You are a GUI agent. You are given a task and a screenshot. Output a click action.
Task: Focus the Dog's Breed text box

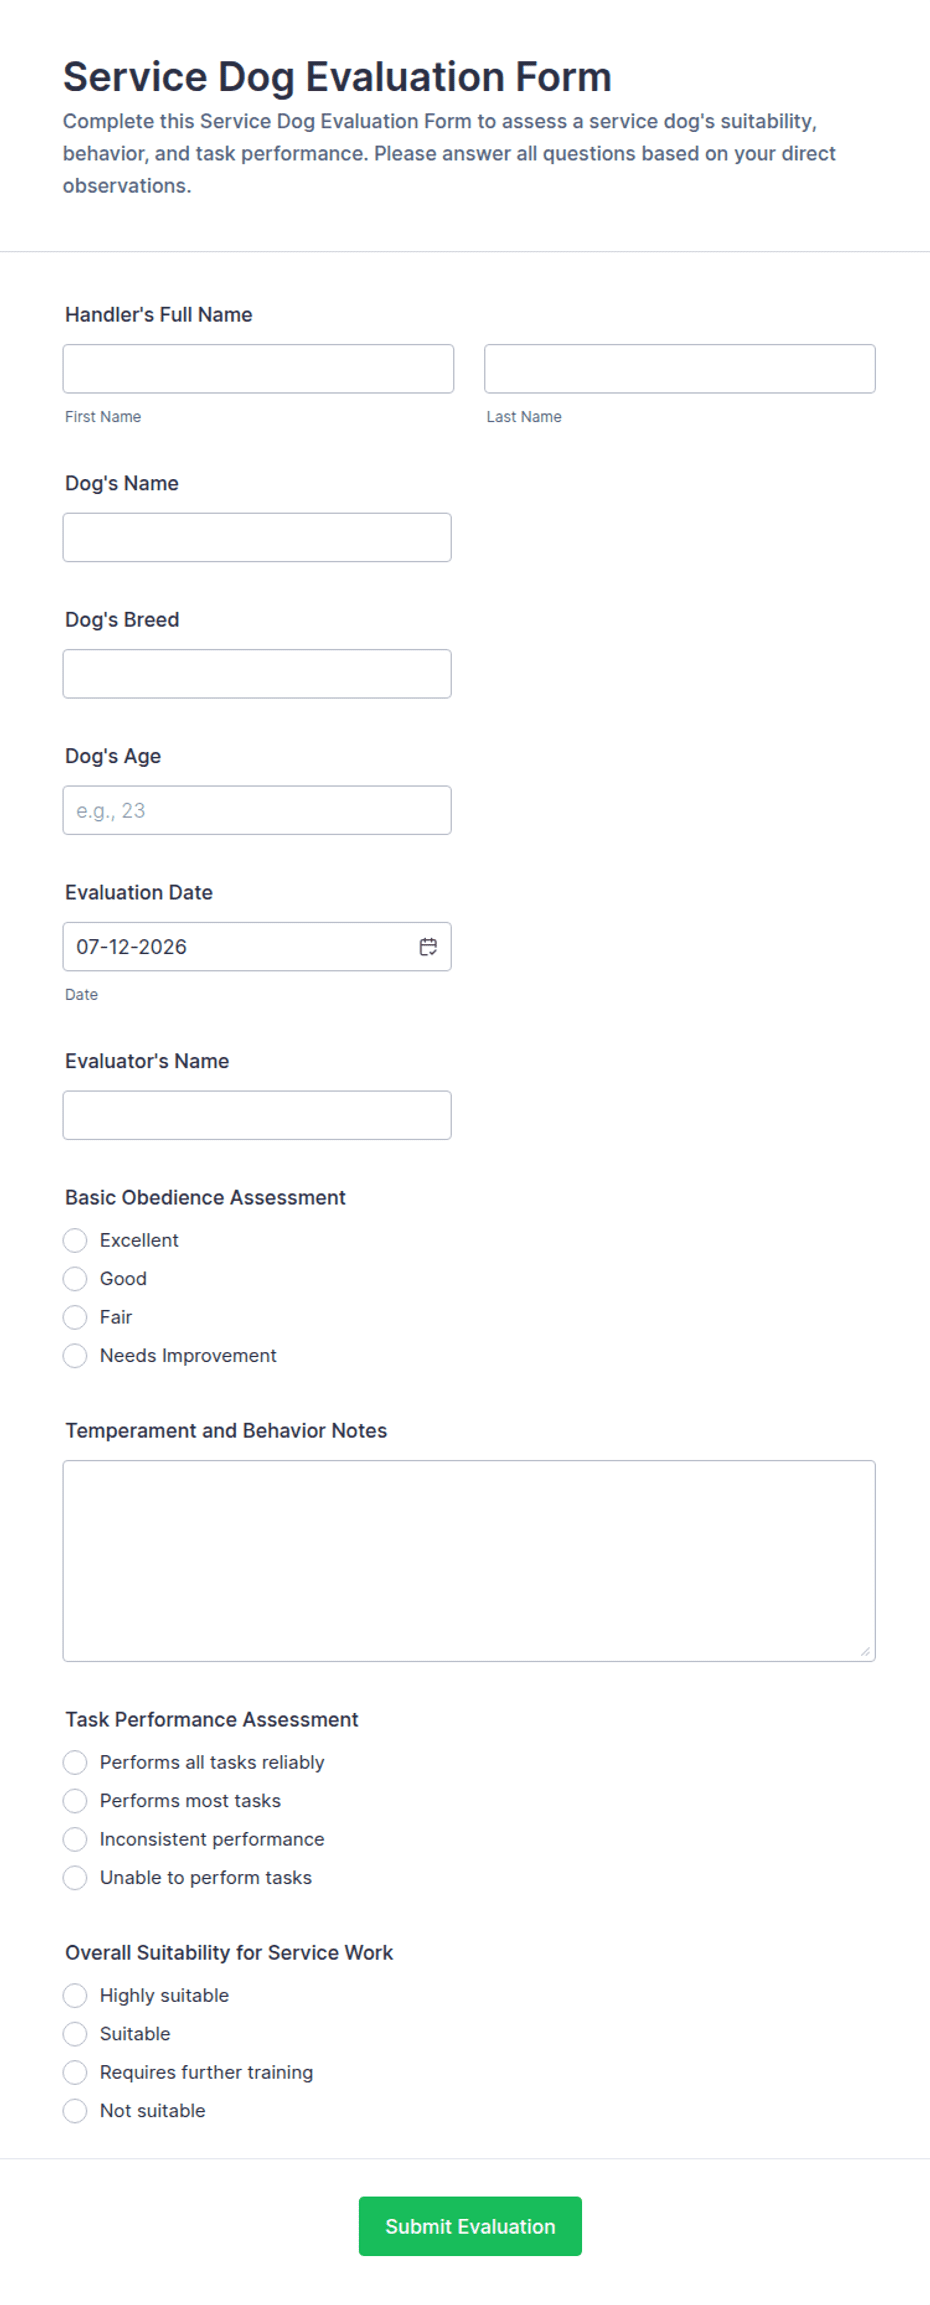(257, 674)
